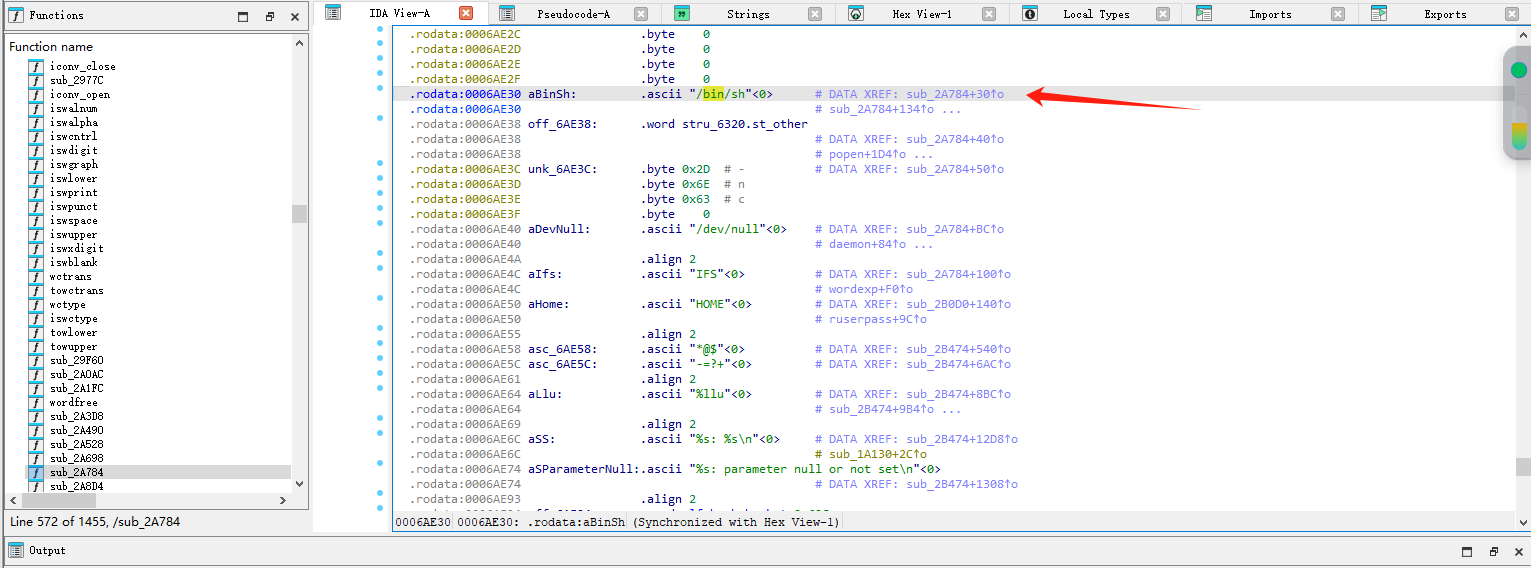
Task: Click the green indicator in overview strip
Action: point(1518,70)
